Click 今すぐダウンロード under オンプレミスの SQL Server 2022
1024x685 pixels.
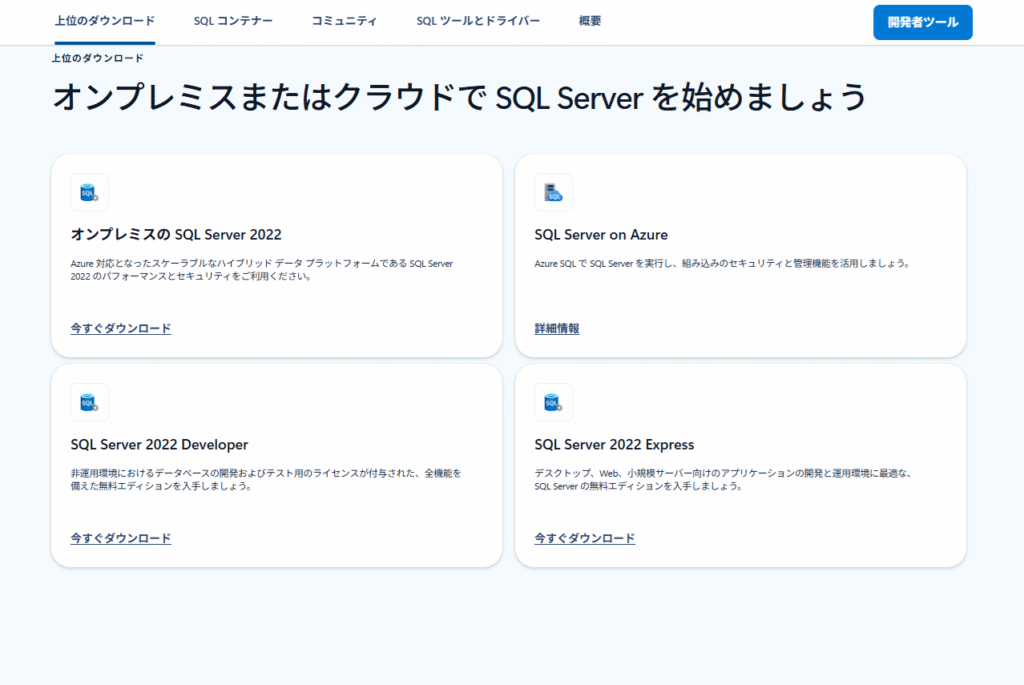tap(121, 328)
